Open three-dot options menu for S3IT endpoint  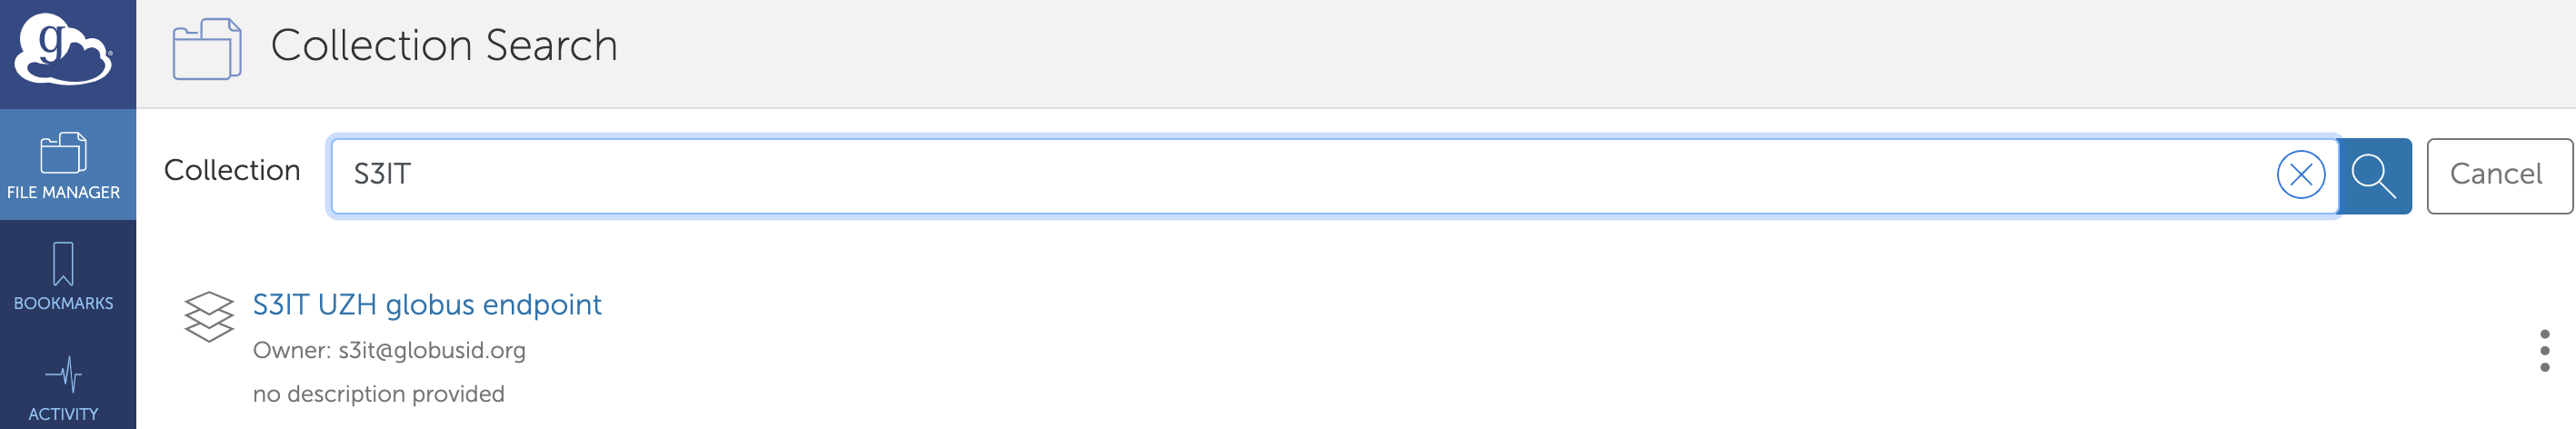pyautogui.click(x=2544, y=350)
